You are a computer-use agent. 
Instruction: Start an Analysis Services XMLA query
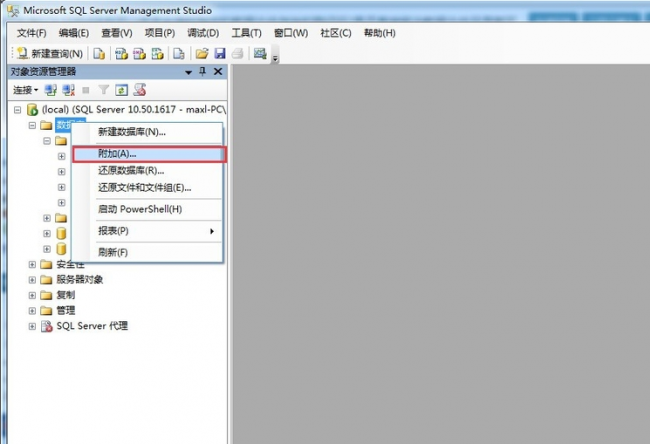point(158,54)
